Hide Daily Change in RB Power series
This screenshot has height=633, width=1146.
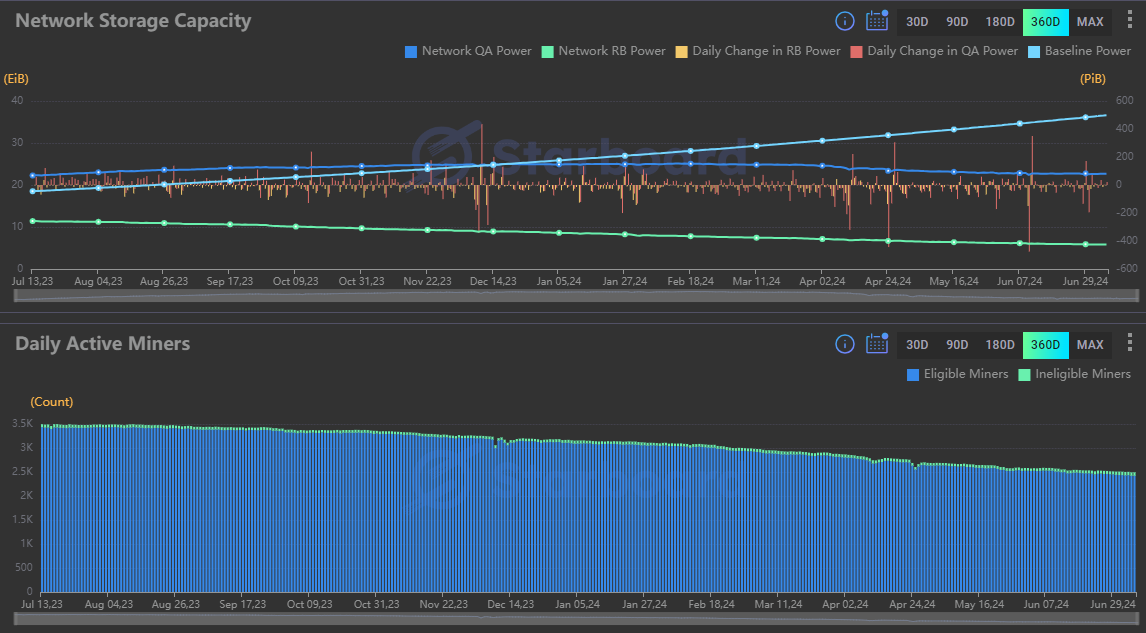(x=758, y=51)
